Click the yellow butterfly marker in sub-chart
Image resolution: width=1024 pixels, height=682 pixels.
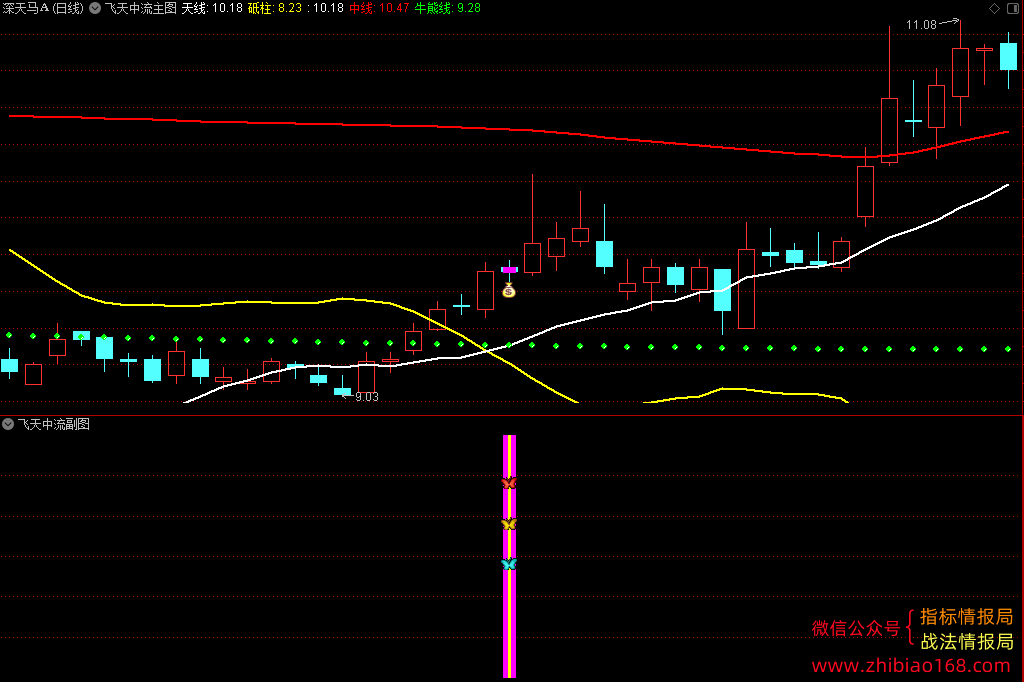pos(509,524)
